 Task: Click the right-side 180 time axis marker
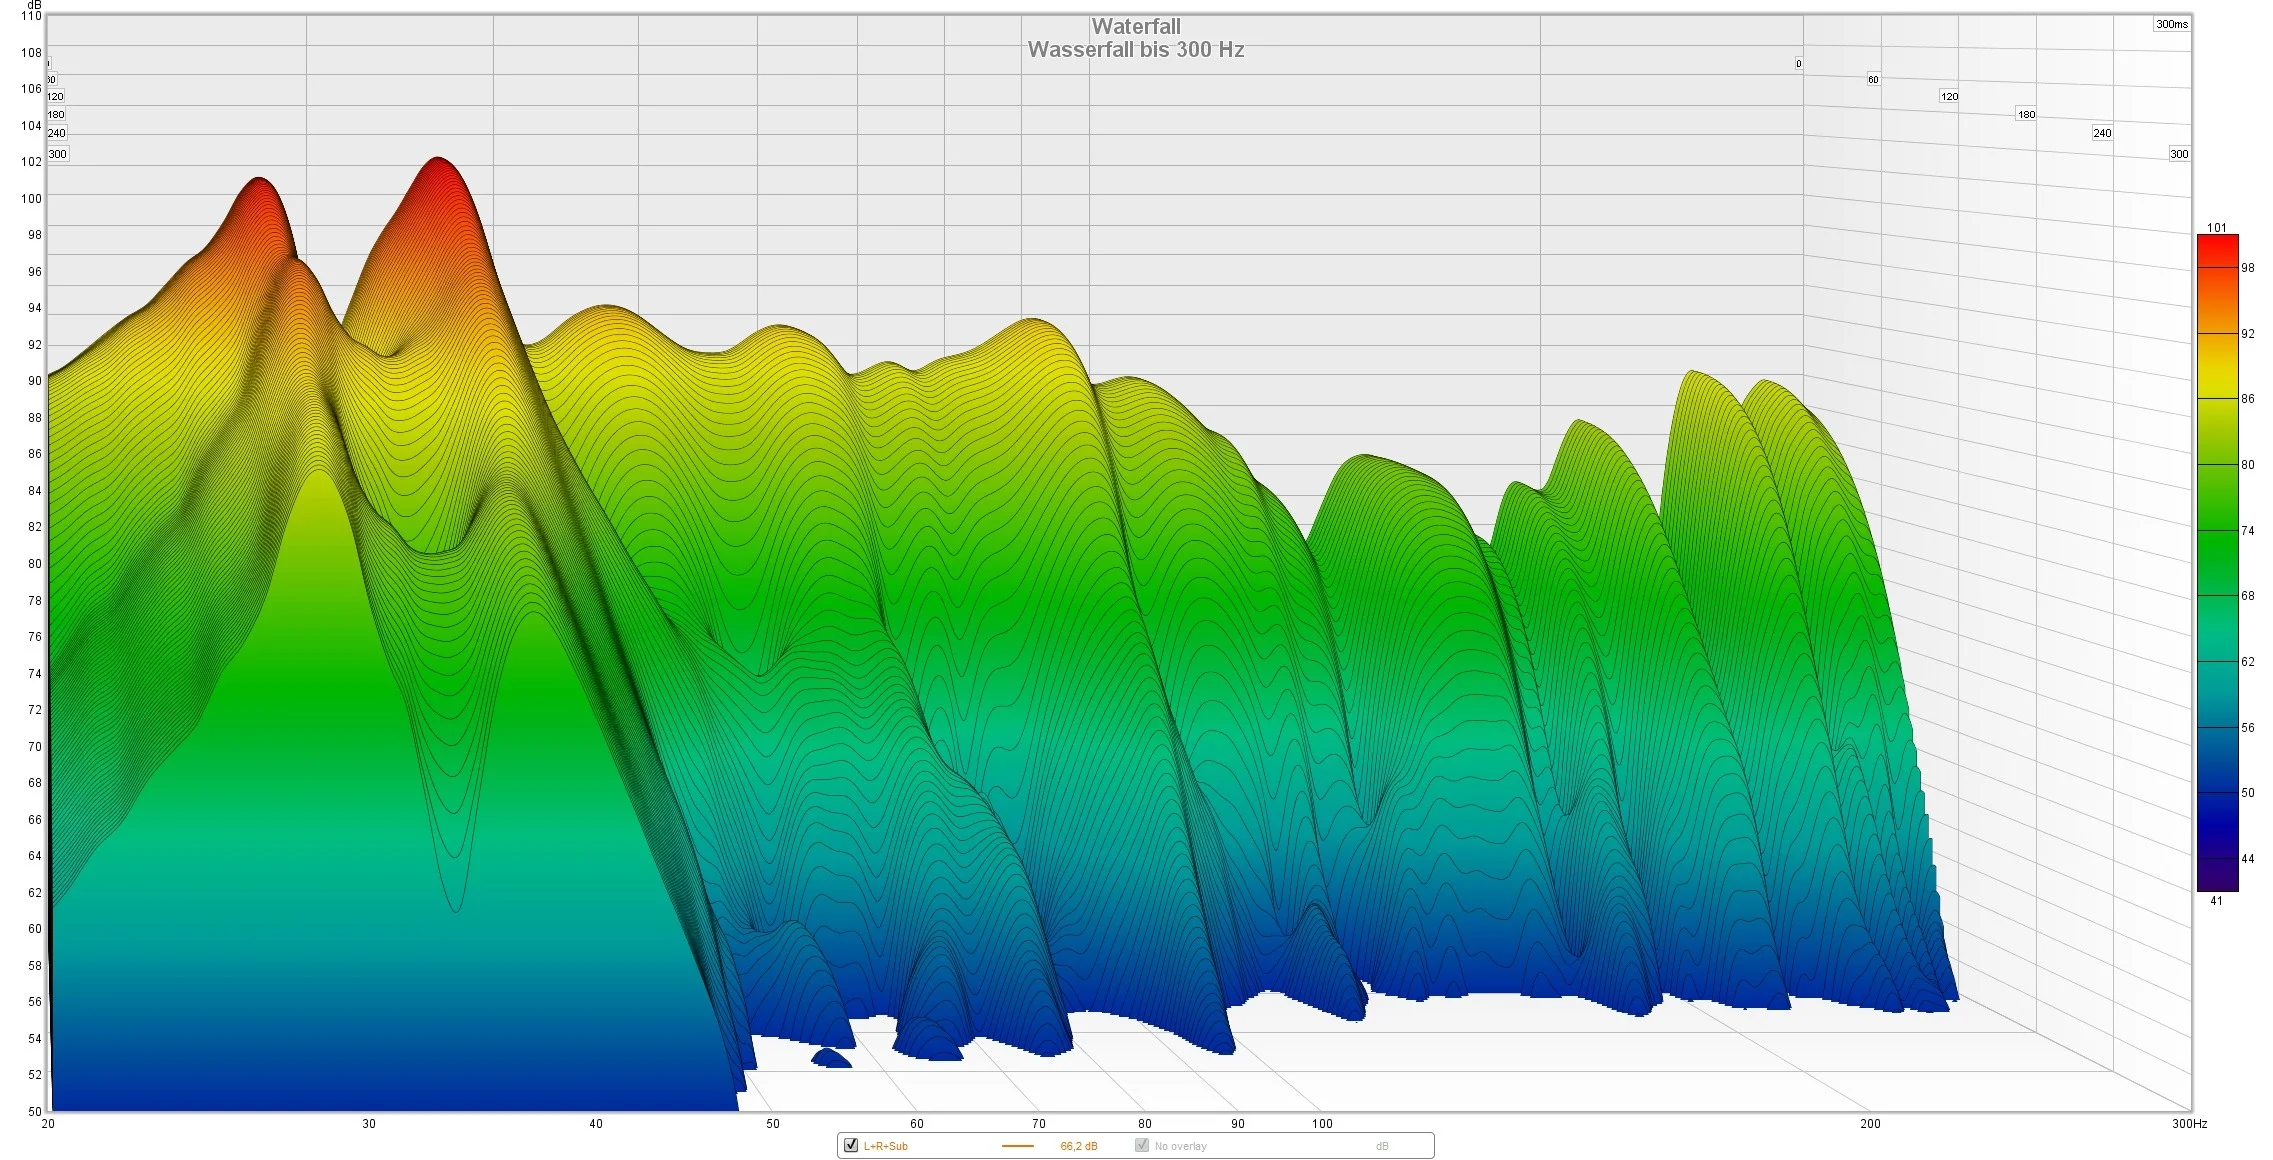[x=2026, y=115]
